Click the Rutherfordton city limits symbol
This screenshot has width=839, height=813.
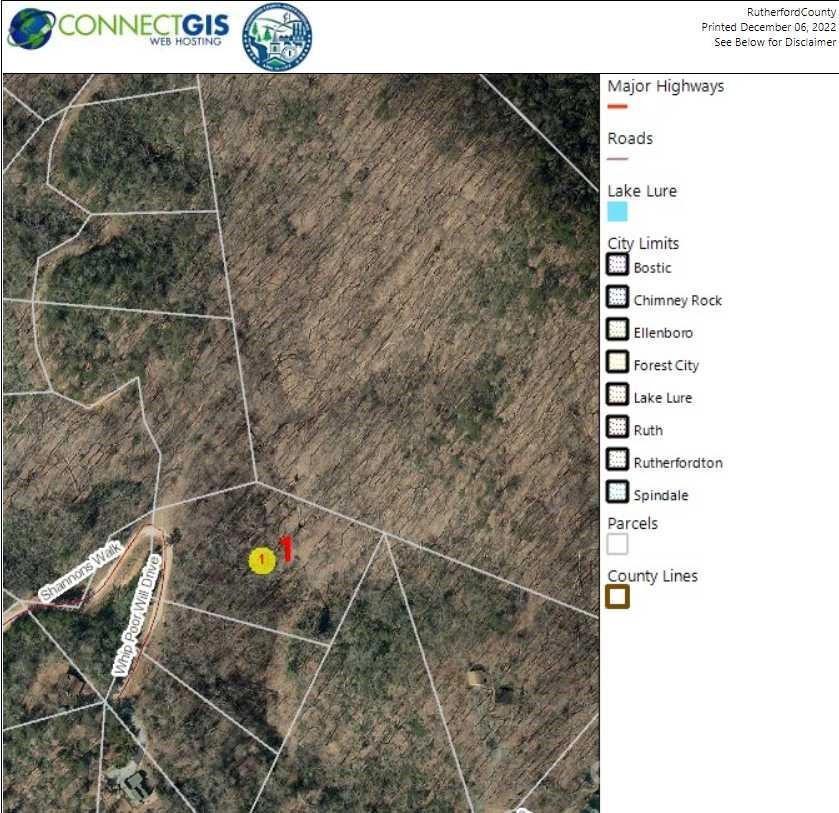click(617, 458)
